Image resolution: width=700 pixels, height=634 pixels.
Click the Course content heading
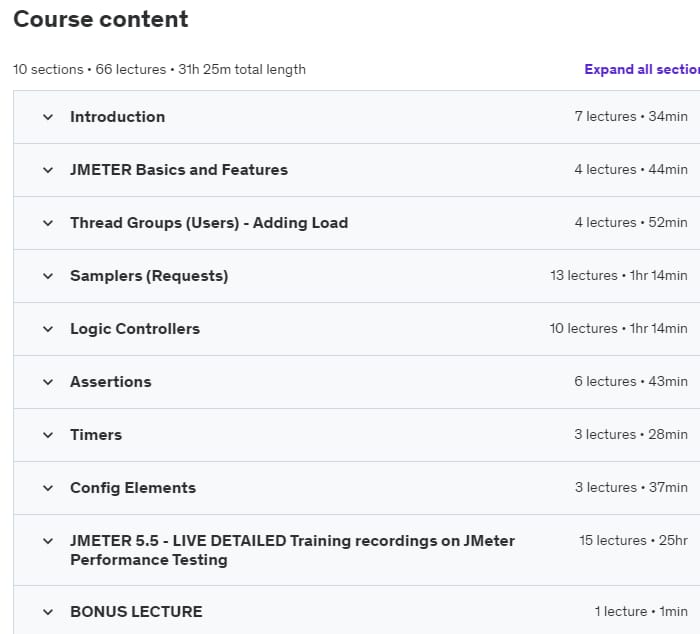pyautogui.click(x=101, y=19)
